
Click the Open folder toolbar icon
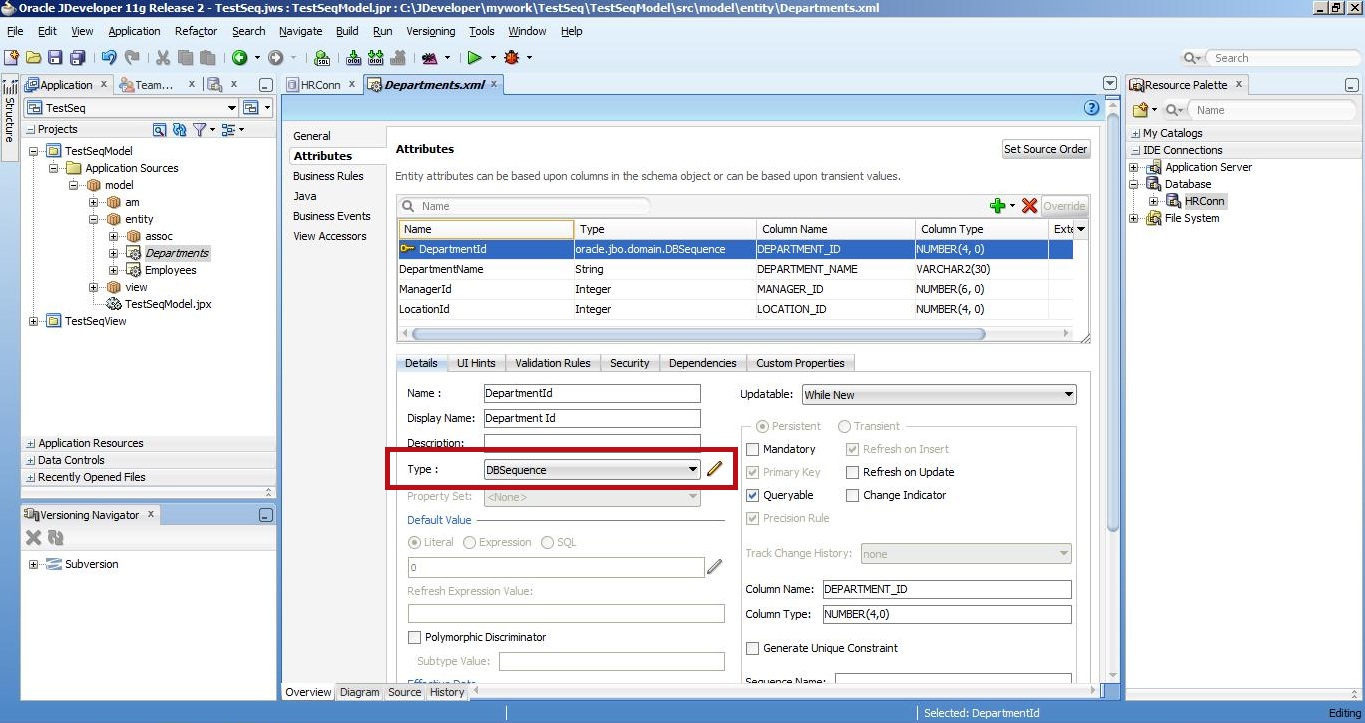pos(33,58)
